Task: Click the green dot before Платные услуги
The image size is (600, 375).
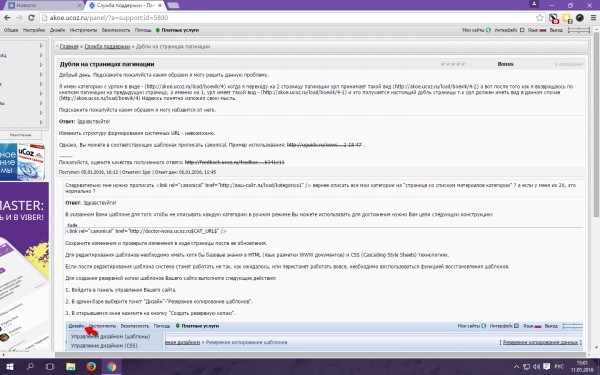Action: (x=158, y=30)
